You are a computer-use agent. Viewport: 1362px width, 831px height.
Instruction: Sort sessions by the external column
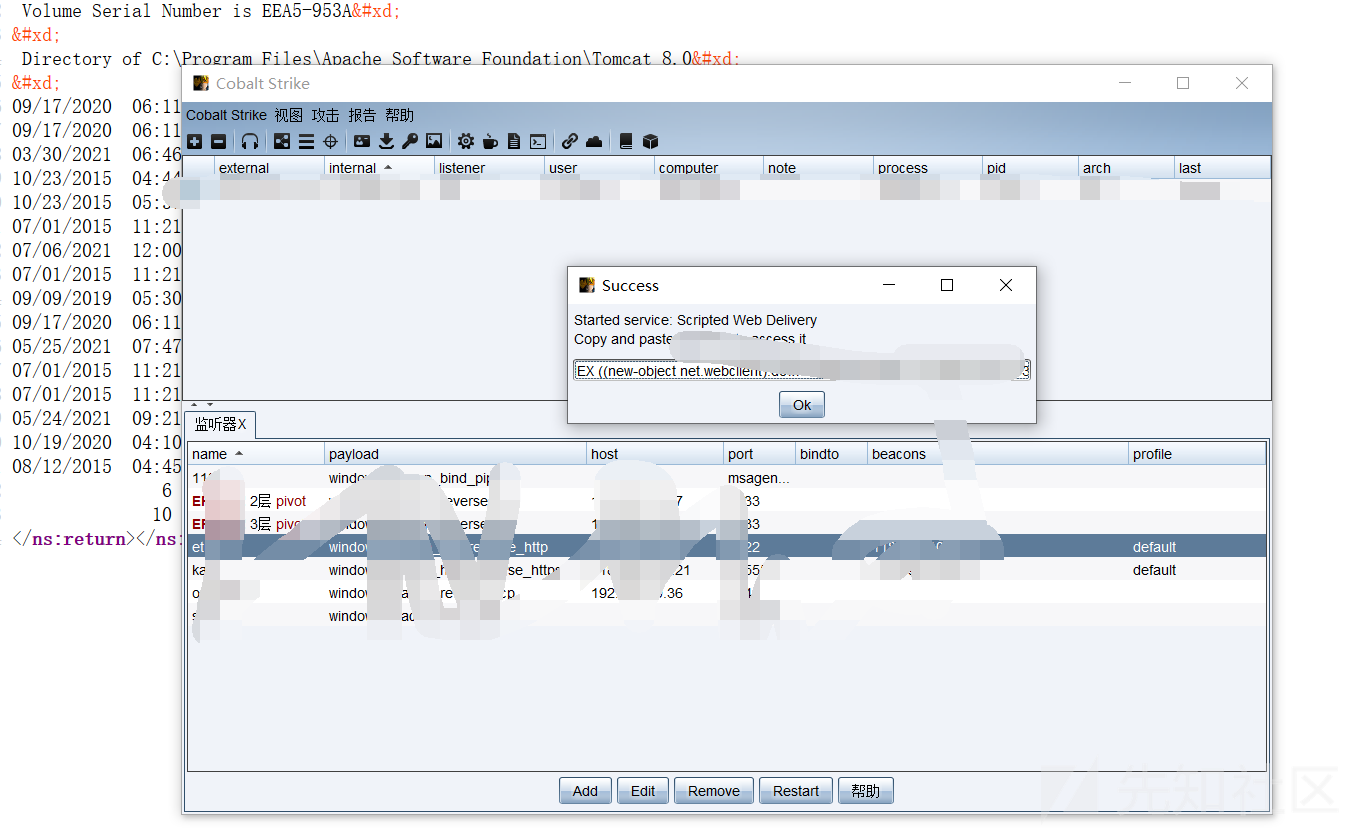click(x=269, y=168)
